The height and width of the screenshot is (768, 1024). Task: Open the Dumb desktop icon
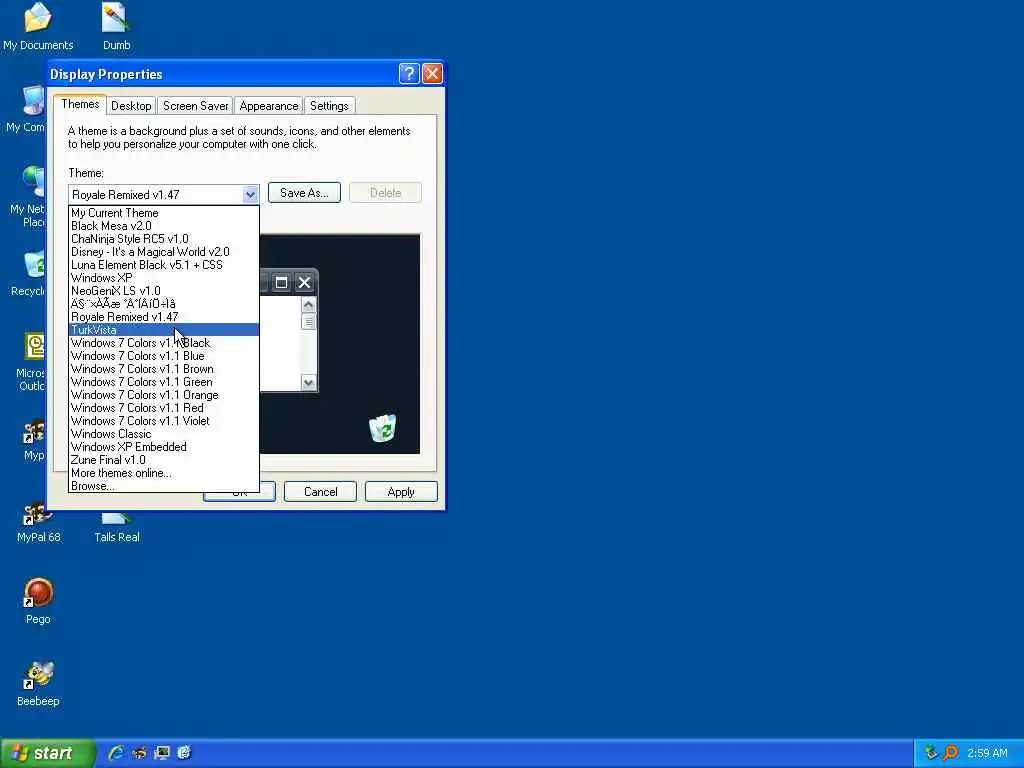tap(116, 26)
